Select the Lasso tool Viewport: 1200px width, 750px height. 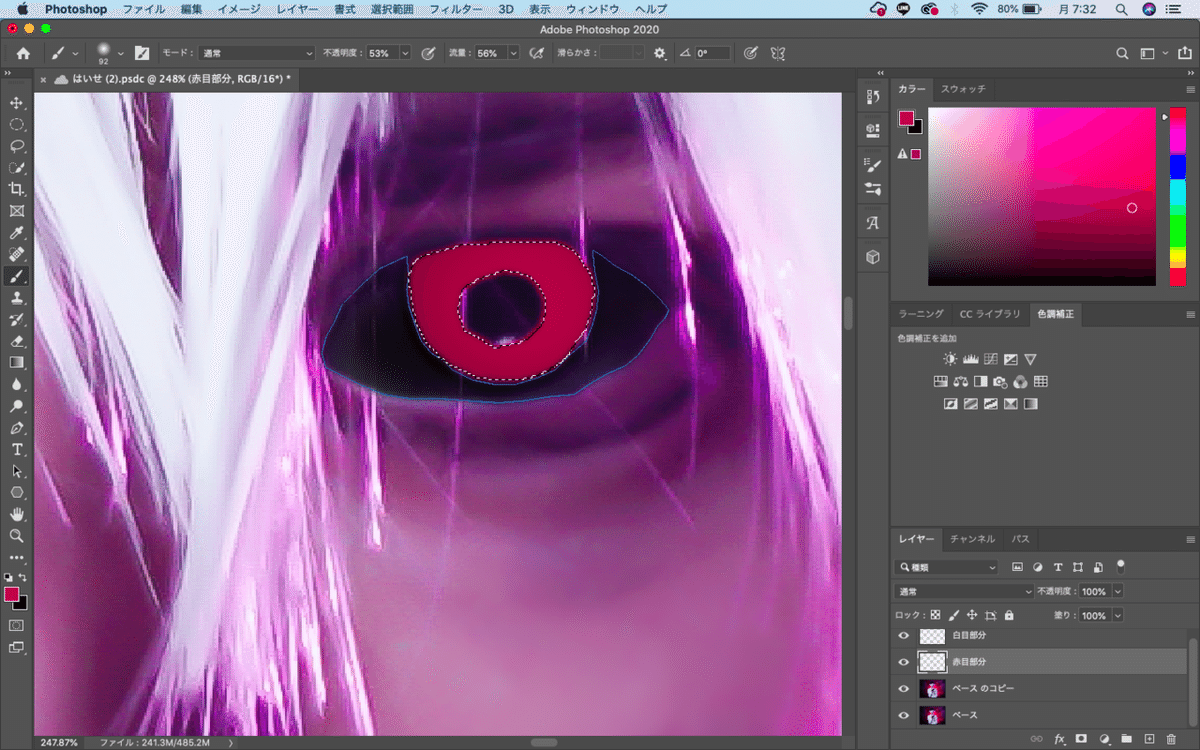coord(17,146)
